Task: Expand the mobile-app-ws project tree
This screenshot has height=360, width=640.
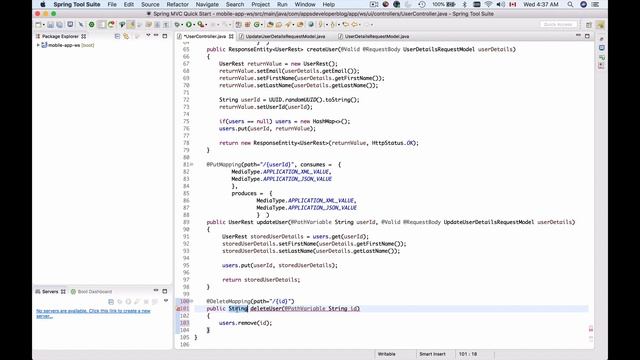Action: click(38, 45)
